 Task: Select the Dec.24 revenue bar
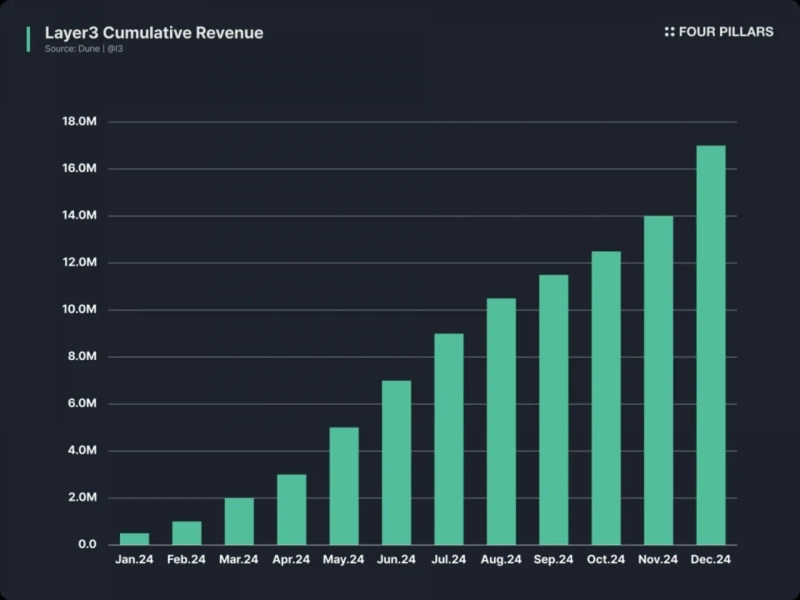(710, 345)
